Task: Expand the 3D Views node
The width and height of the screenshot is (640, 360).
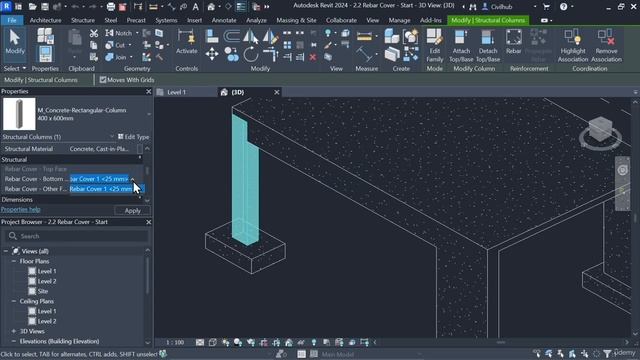Action: tap(14, 331)
